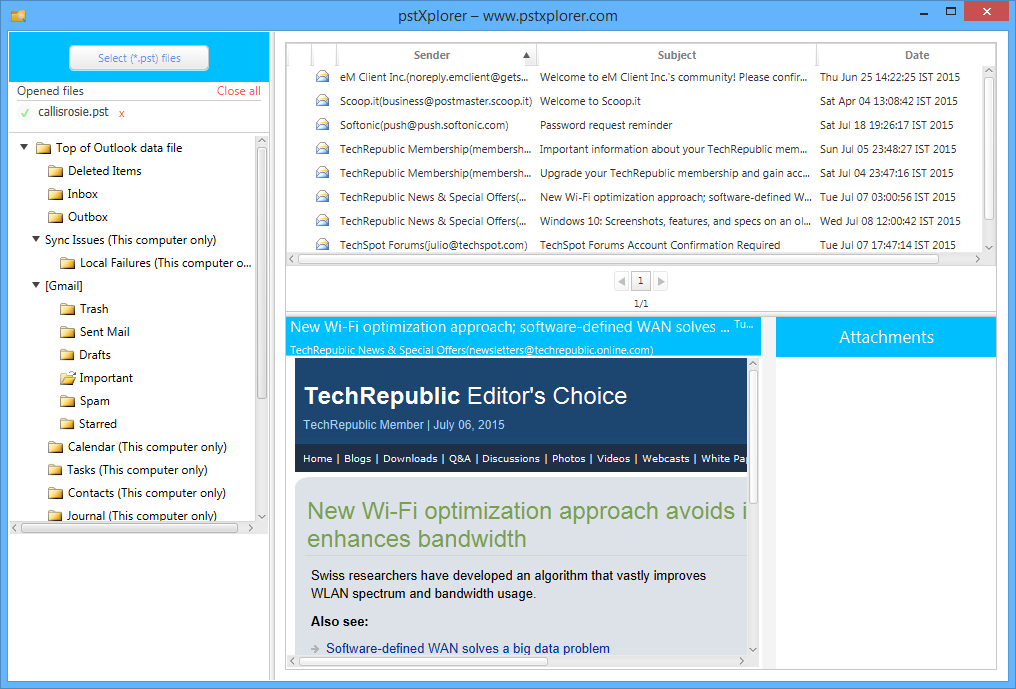
Task: Click the Sent Mail folder icon
Action: tap(67, 332)
